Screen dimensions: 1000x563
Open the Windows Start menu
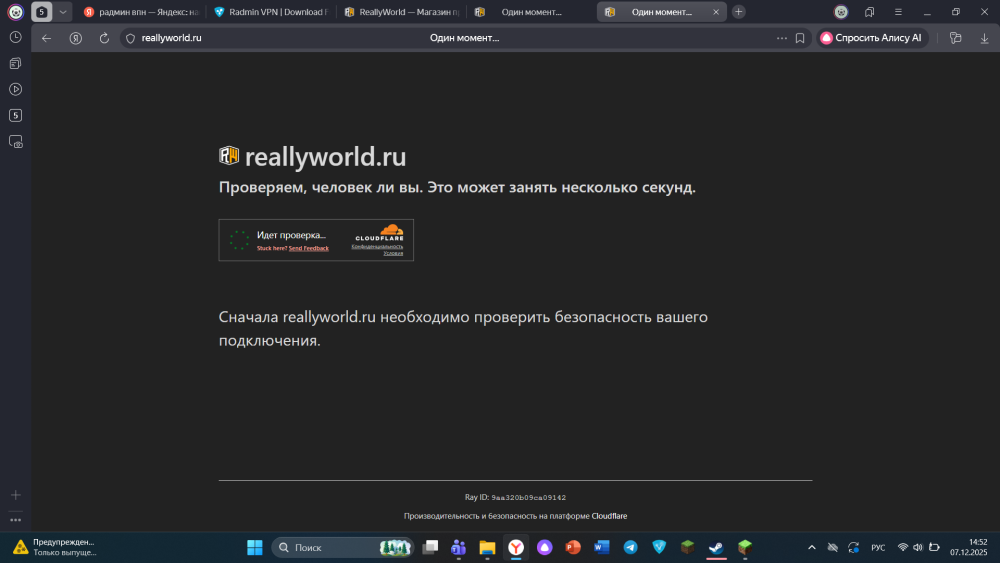[254, 547]
